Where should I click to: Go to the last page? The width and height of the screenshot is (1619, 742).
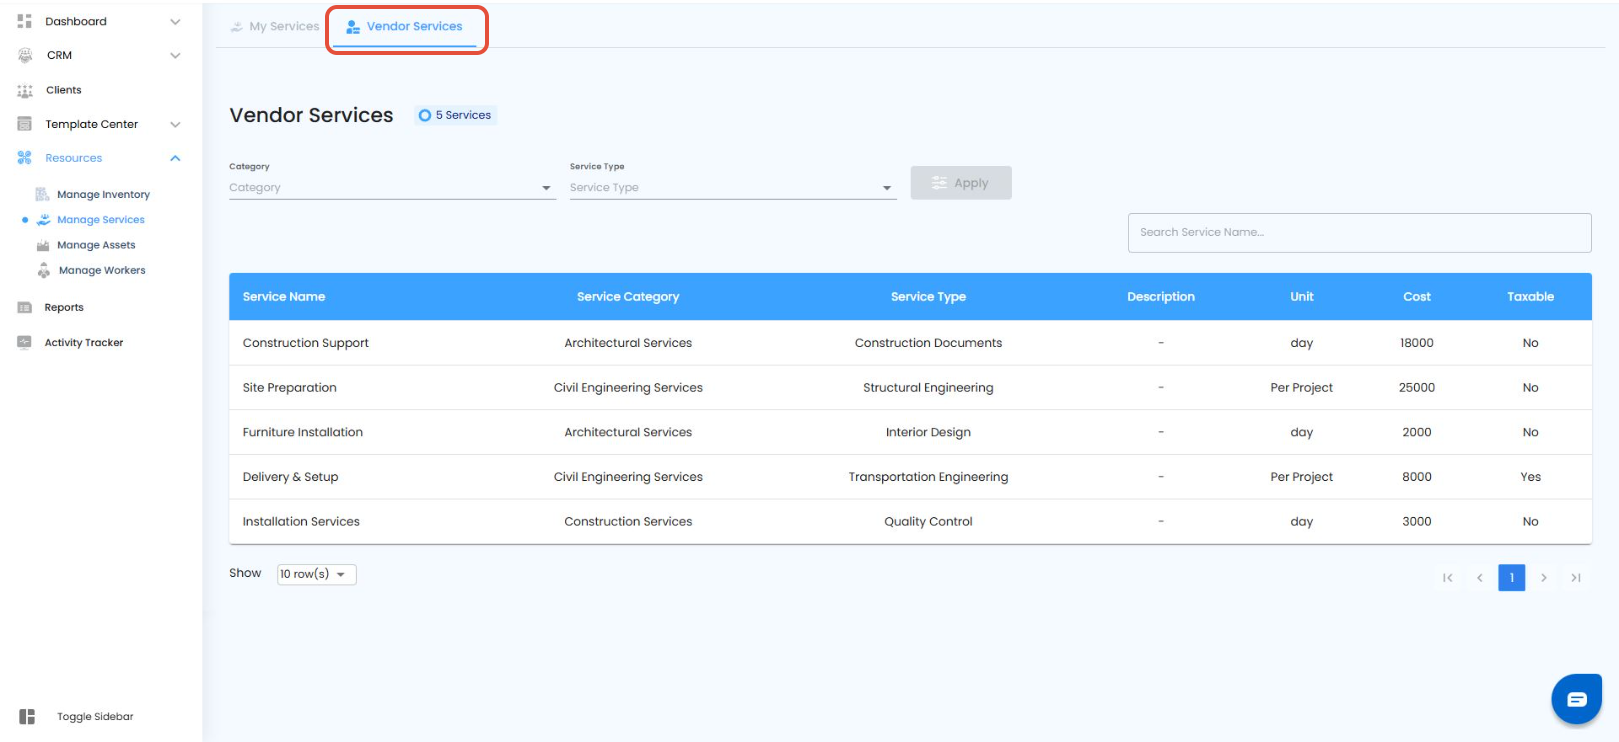tap(1576, 578)
